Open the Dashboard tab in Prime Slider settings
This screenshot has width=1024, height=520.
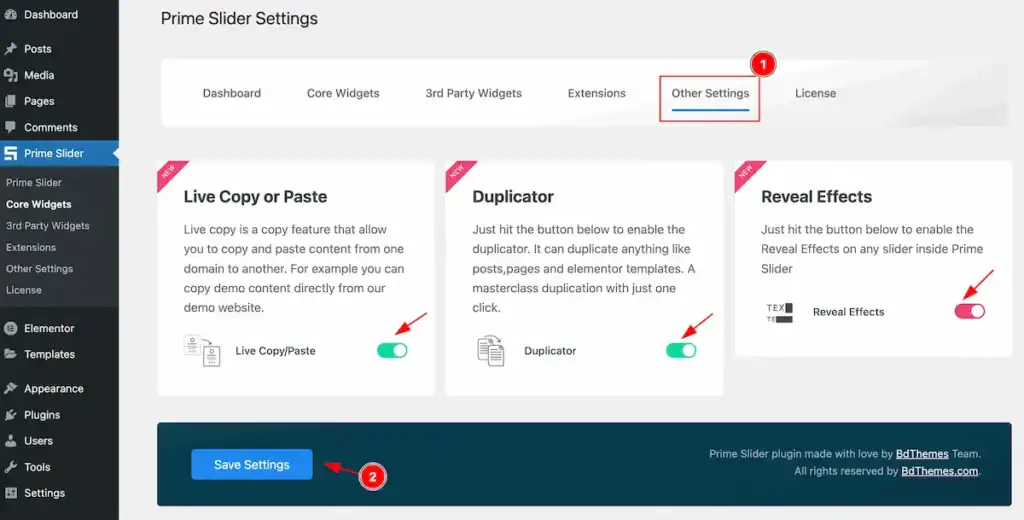coord(232,93)
